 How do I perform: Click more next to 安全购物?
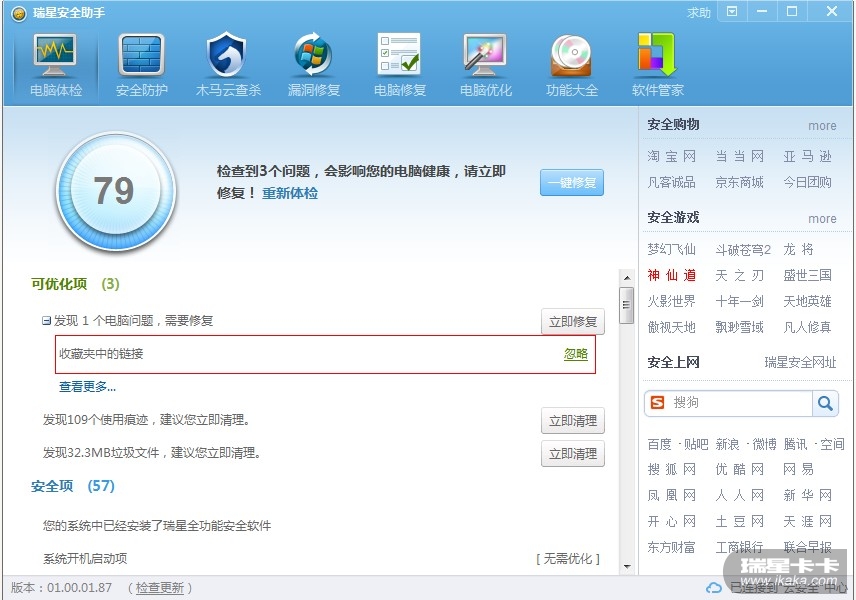tap(822, 126)
